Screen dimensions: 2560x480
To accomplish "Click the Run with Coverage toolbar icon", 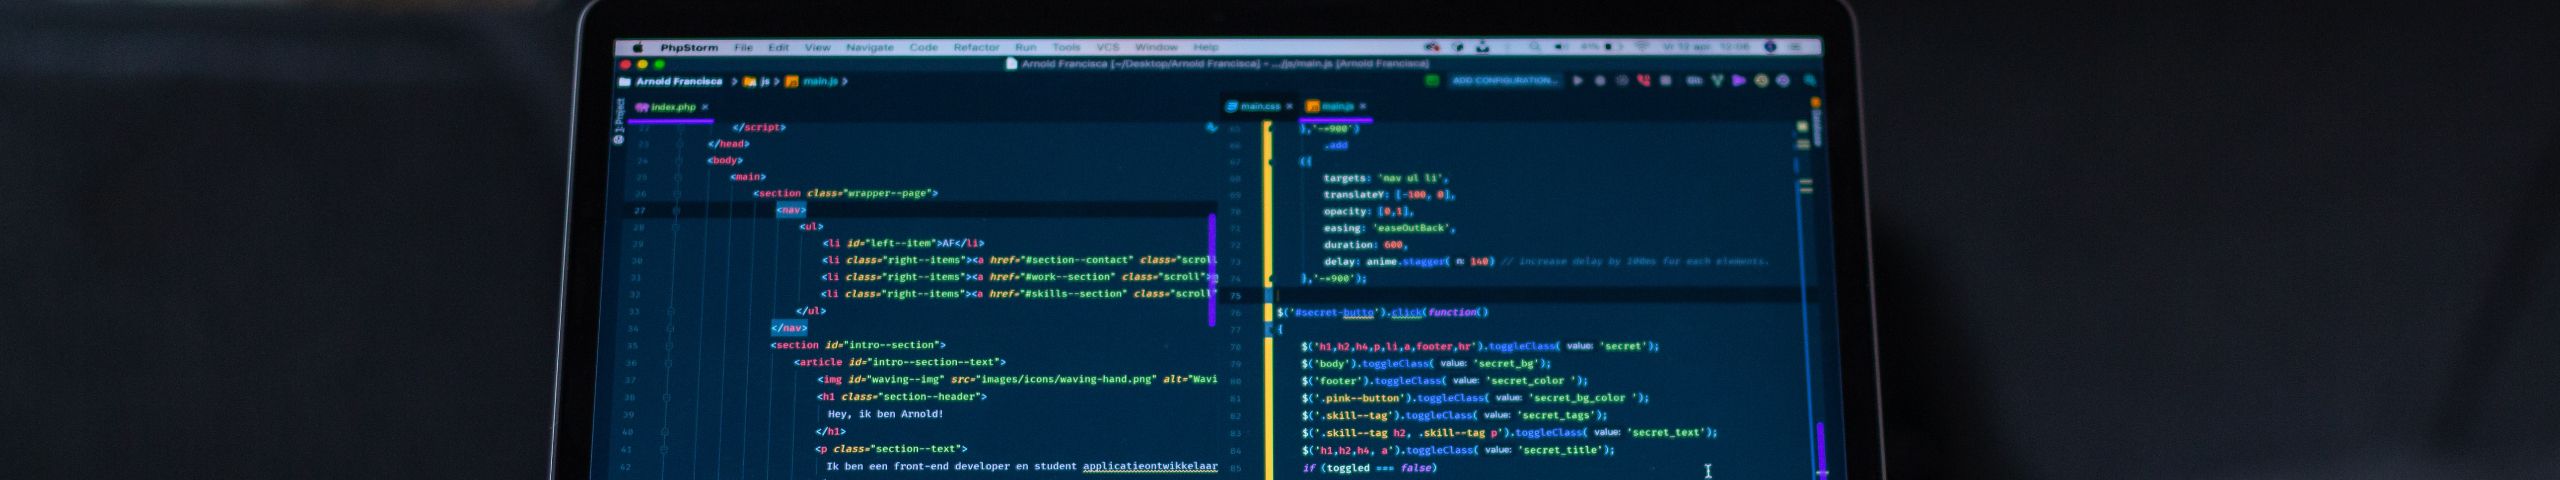I will coord(1622,81).
